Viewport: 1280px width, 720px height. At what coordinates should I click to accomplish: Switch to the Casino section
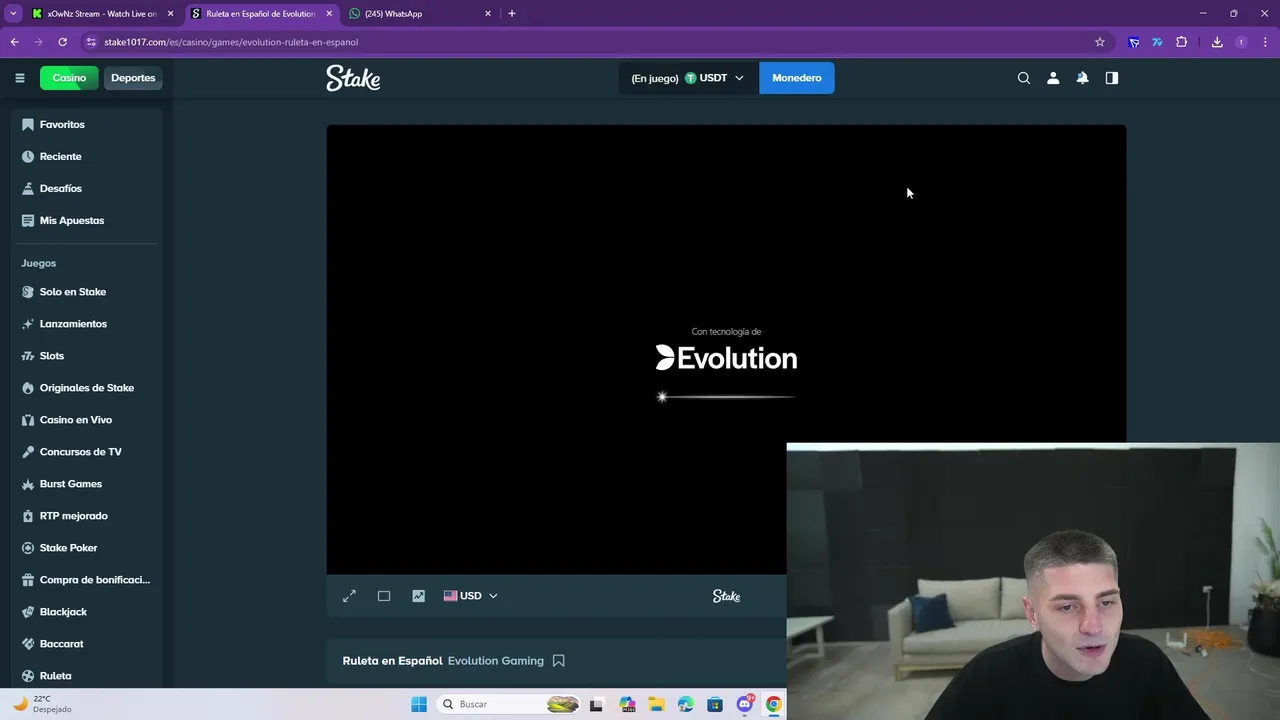click(69, 78)
